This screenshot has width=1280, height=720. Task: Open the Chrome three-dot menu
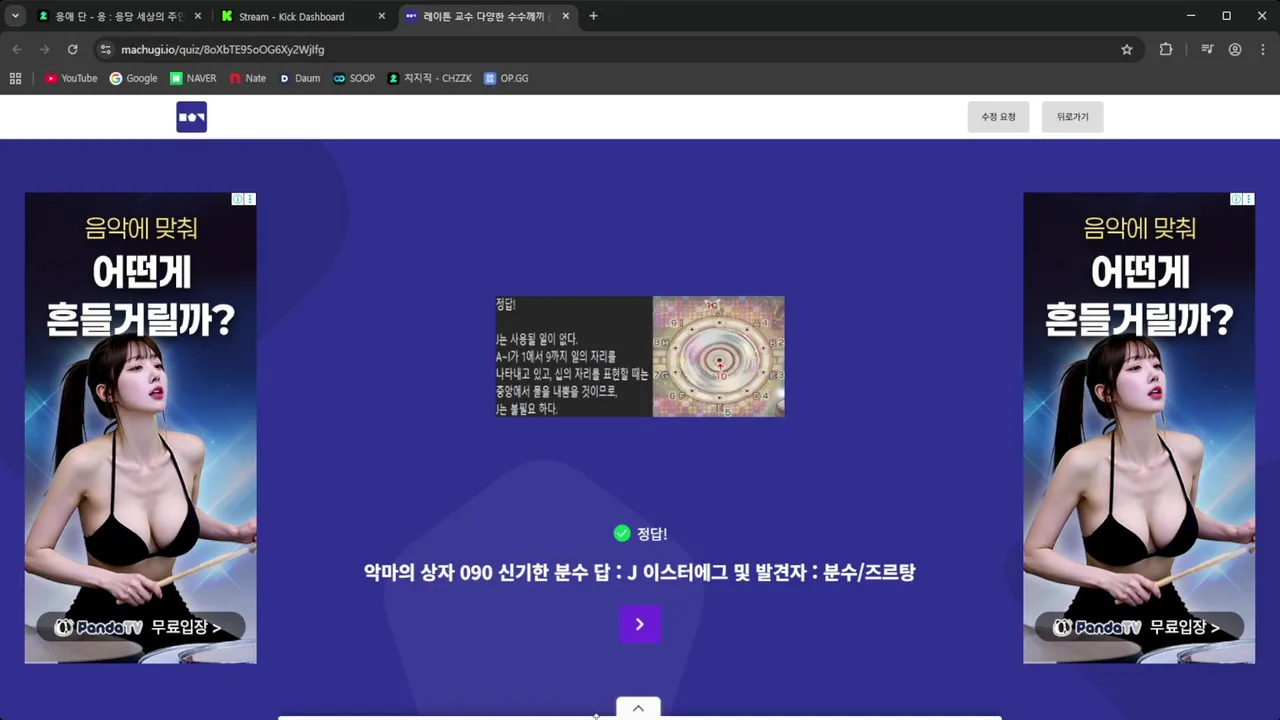(x=1263, y=49)
